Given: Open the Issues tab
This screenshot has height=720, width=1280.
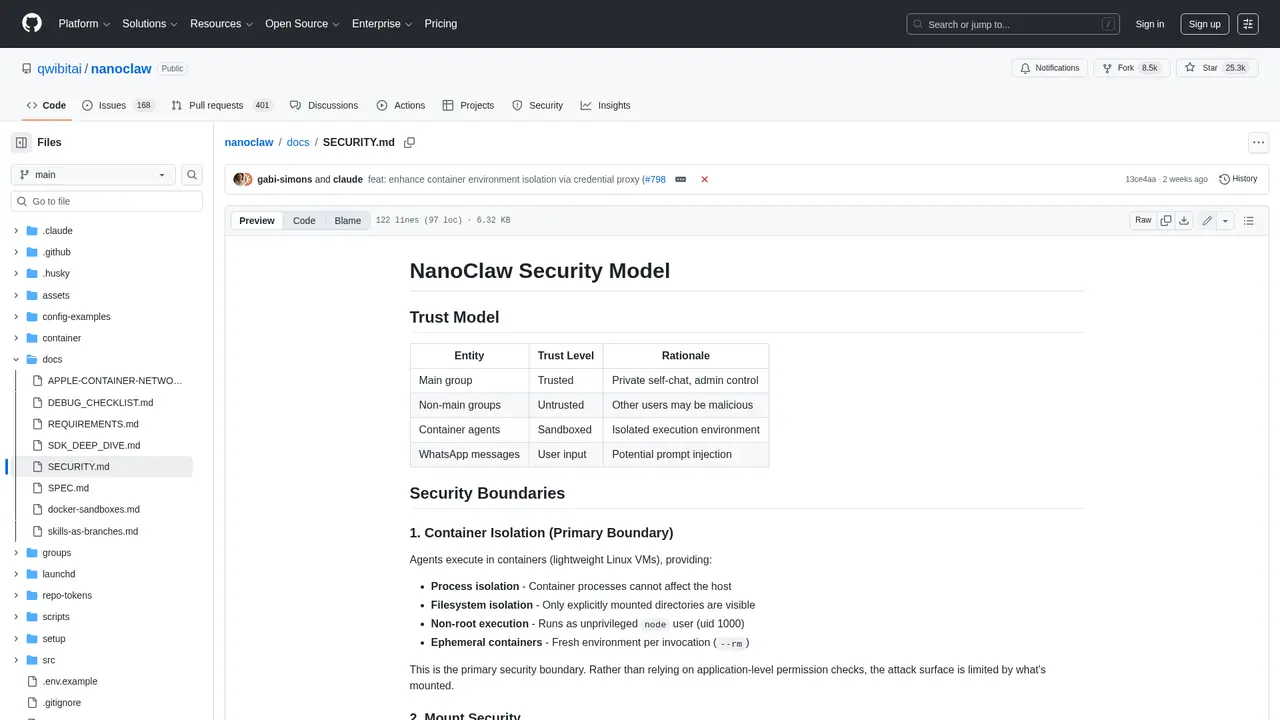Looking at the screenshot, I should point(118,105).
